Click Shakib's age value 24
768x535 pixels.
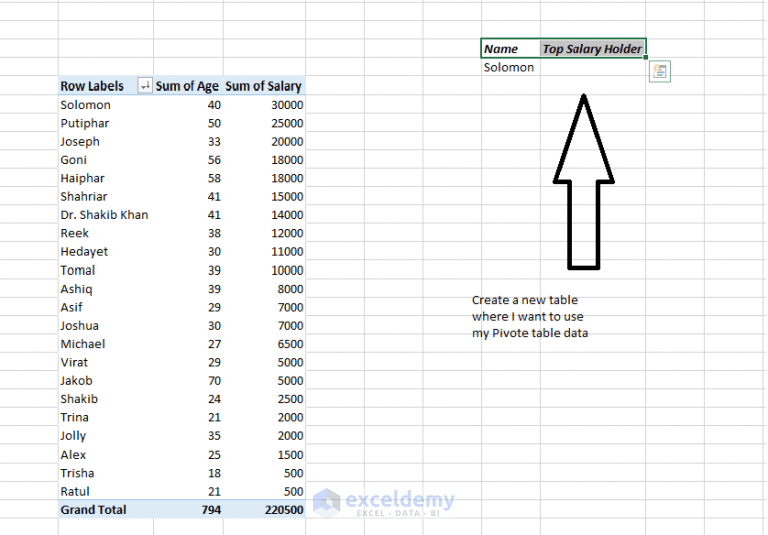[x=214, y=399]
